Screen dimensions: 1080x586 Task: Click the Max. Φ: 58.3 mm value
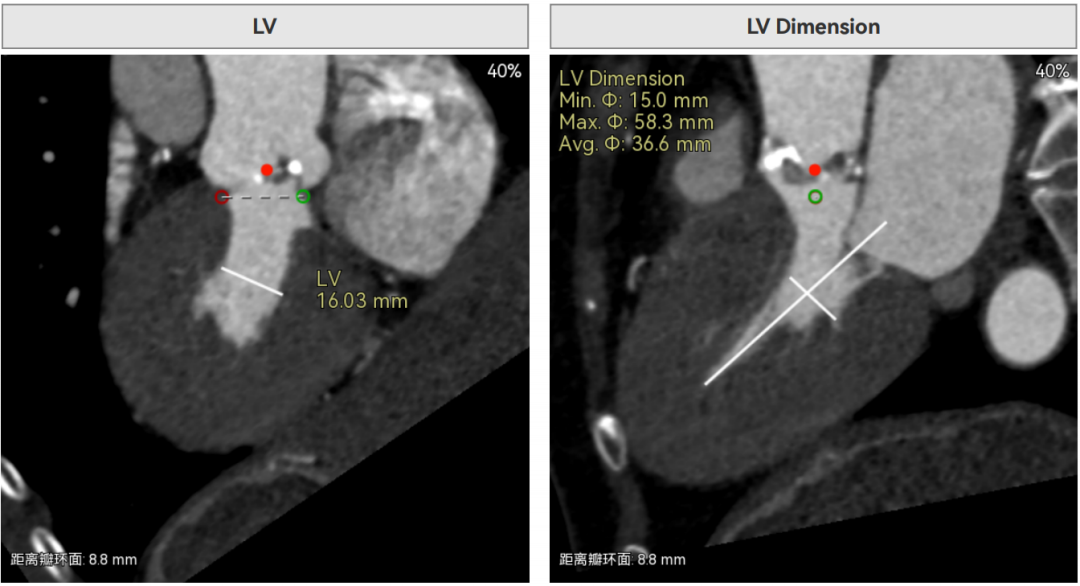[x=636, y=123]
